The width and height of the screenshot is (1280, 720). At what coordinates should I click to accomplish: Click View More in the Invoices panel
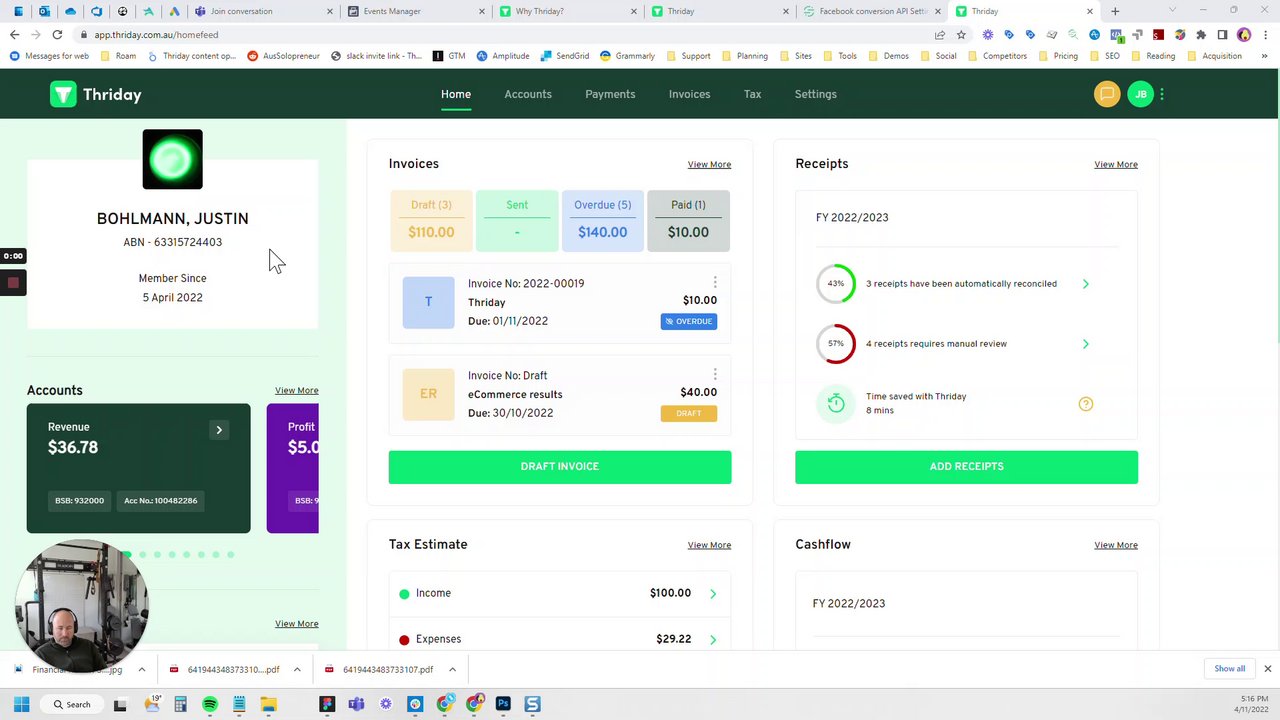709,164
